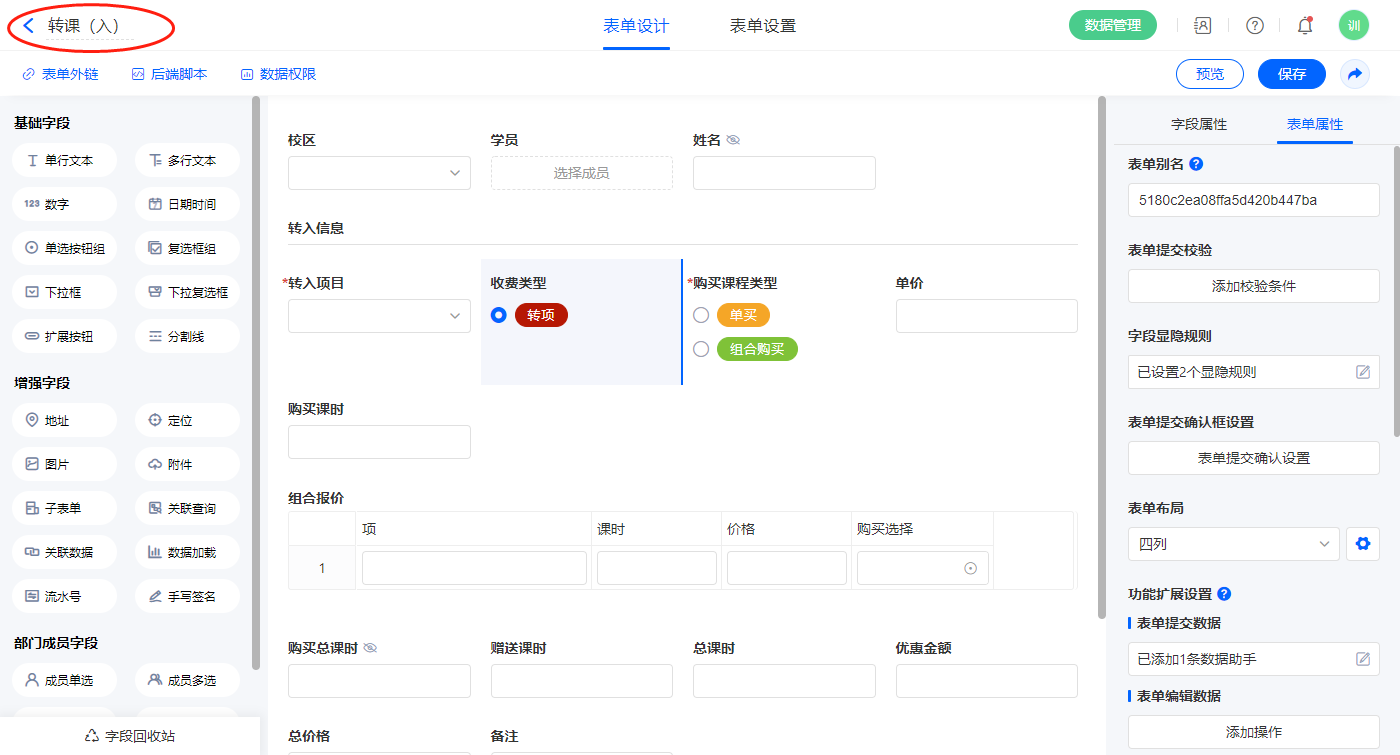Click the 单价 input field
The image size is (1400, 755).
pos(986,316)
